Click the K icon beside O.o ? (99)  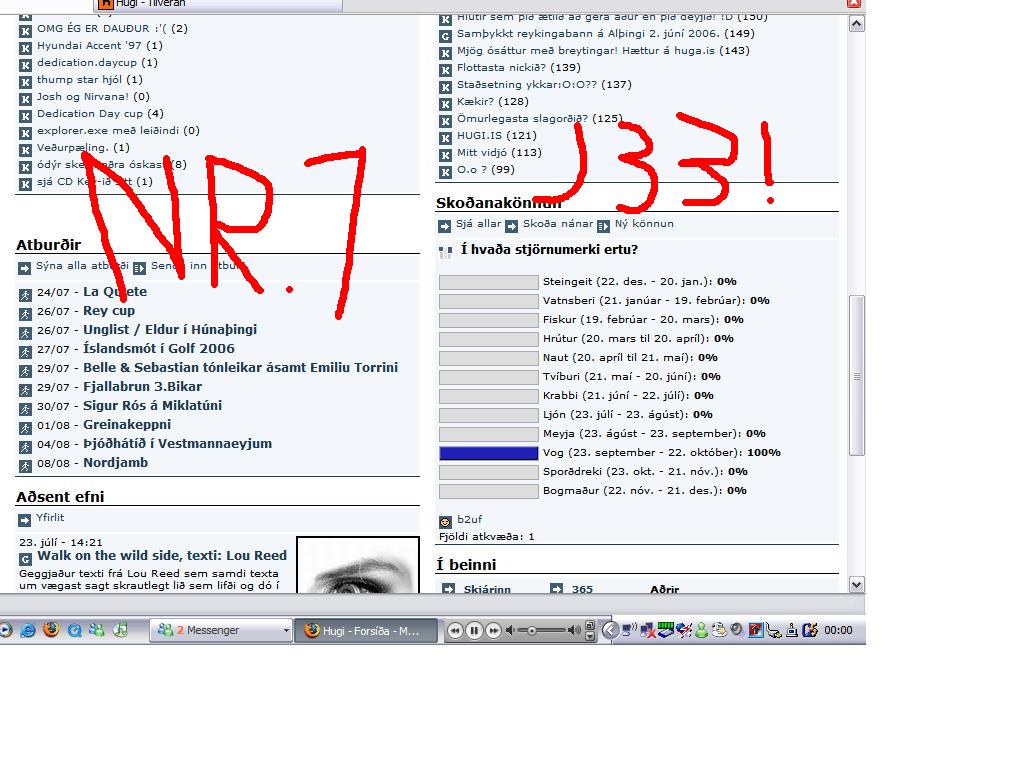coord(445,172)
